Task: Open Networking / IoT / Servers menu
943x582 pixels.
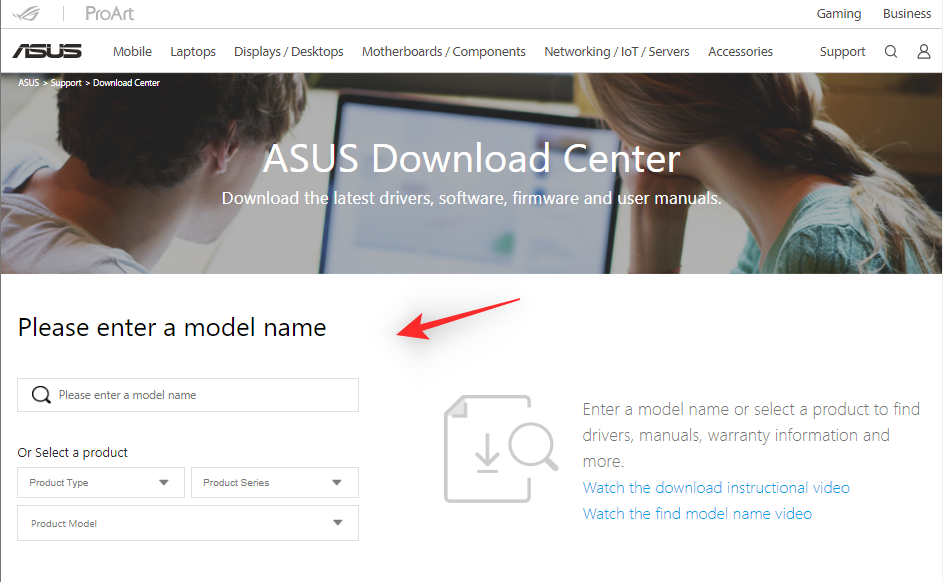Action: 616,52
